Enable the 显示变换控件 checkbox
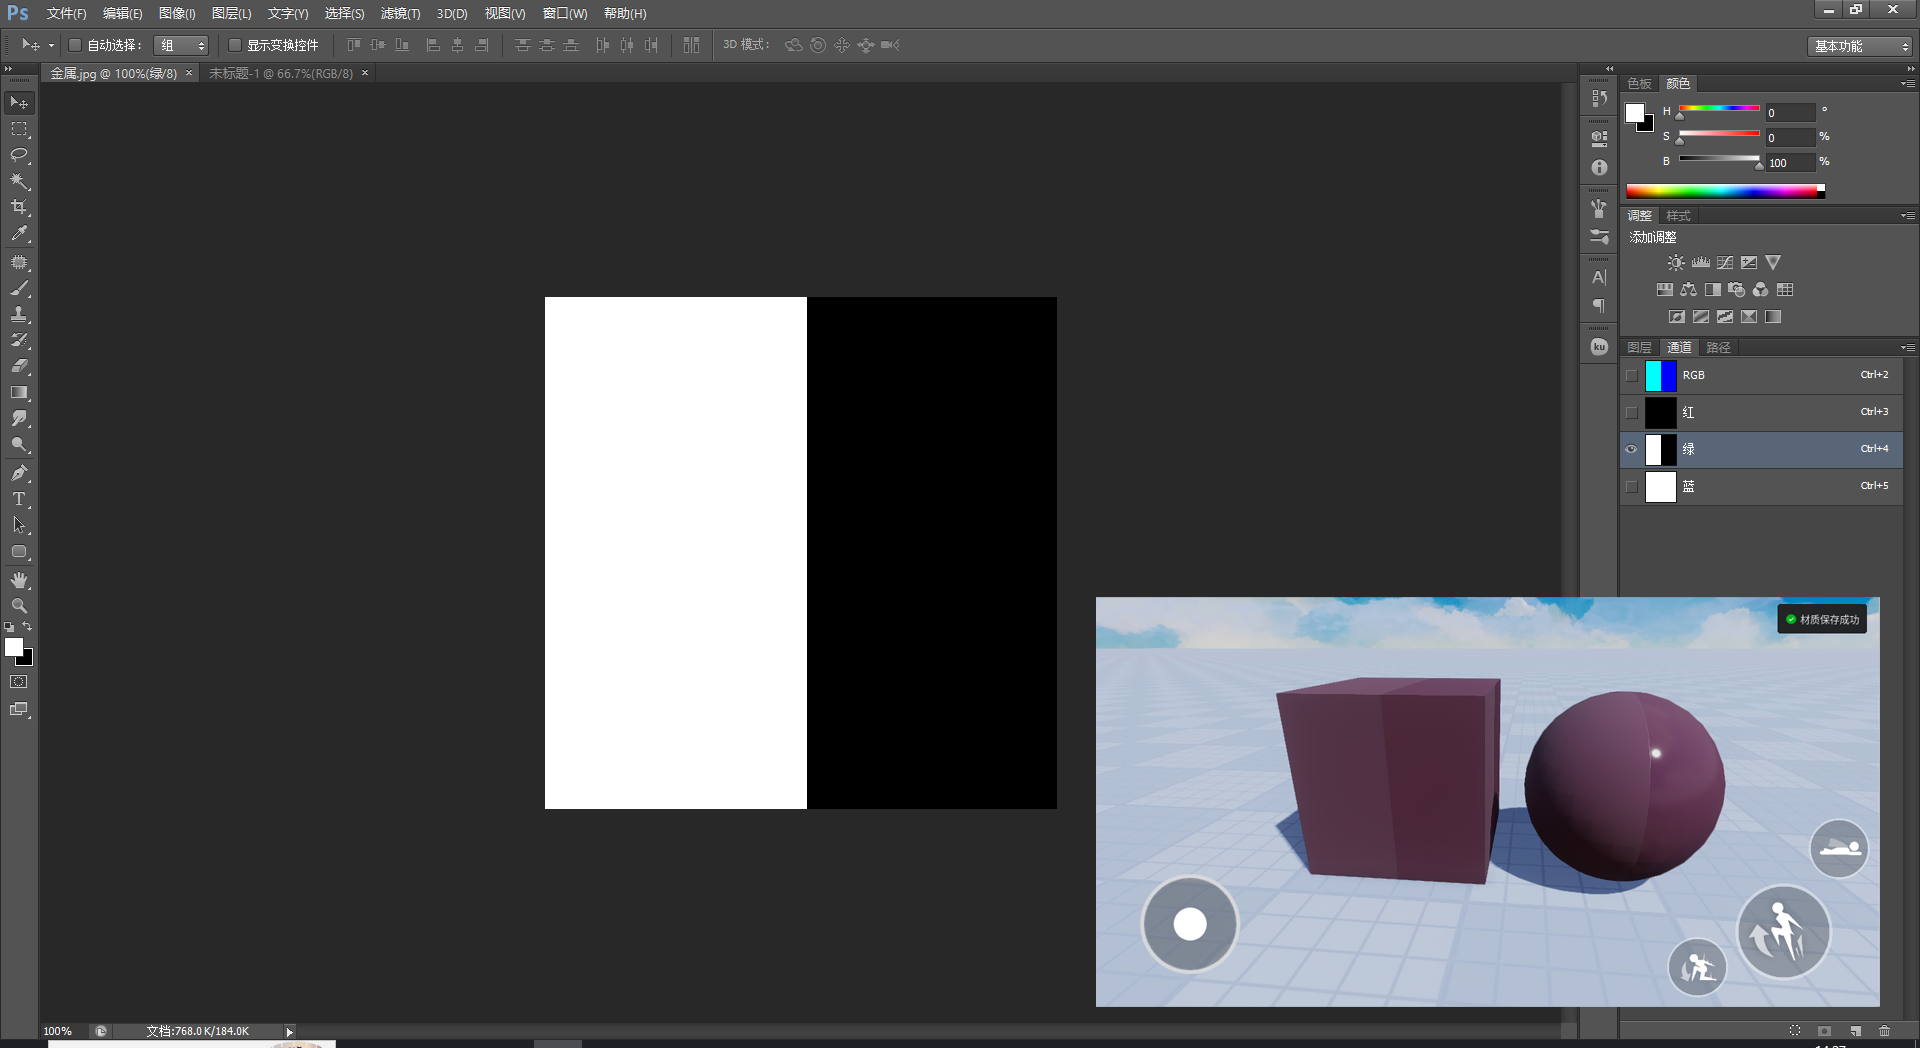The image size is (1920, 1048). click(234, 45)
